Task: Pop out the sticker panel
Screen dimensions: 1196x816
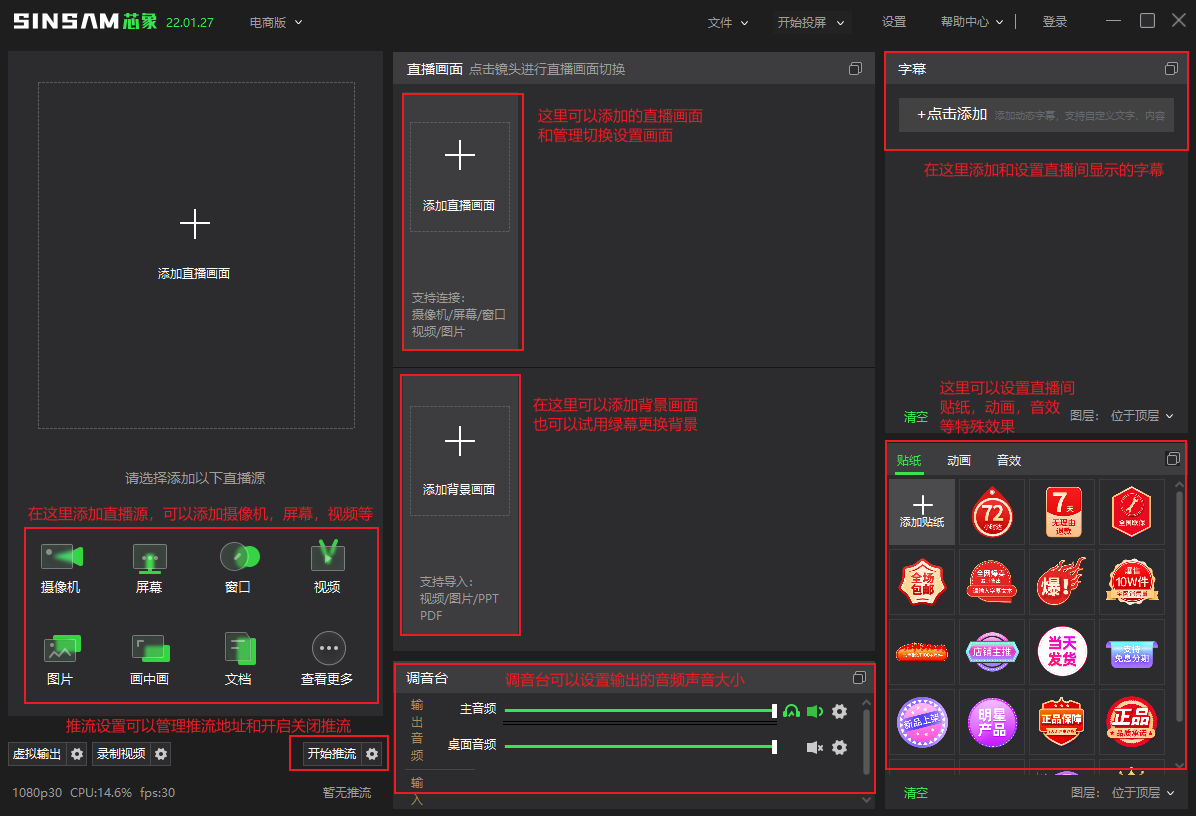Action: point(1173,458)
